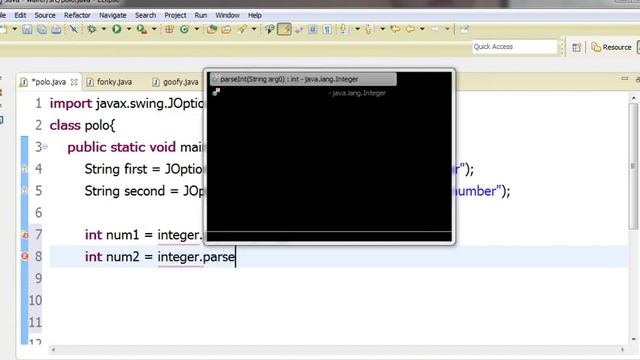Open the Source menu
This screenshot has height=360, width=640.
[x=45, y=15]
